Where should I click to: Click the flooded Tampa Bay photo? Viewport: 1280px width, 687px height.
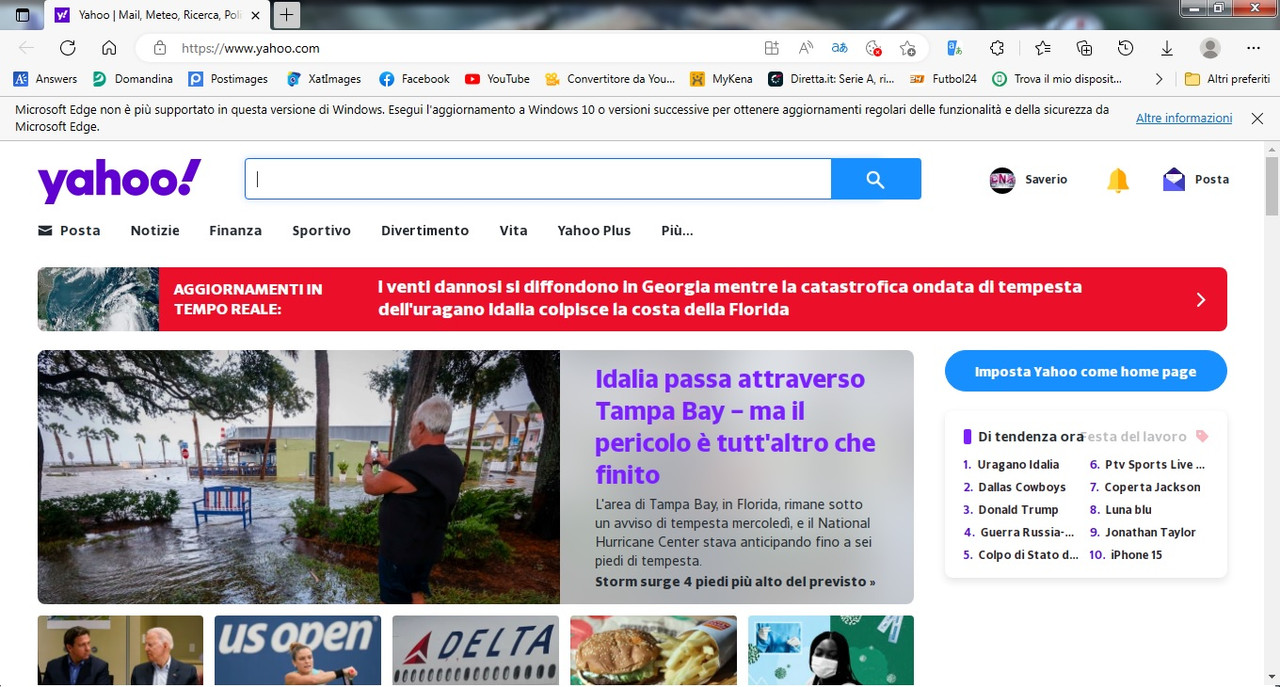[x=299, y=477]
